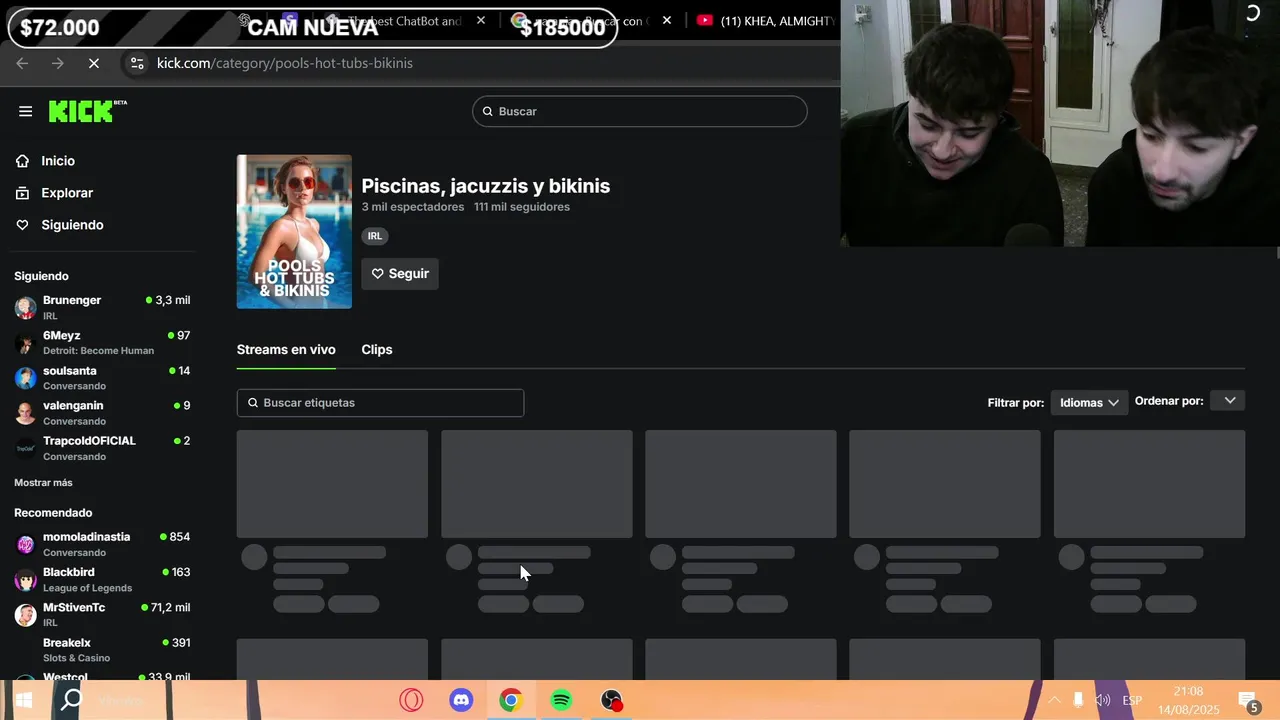The width and height of the screenshot is (1280, 720).
Task: Switch to the KHEA, ALMIGHTY YouTube tab
Action: [765, 20]
